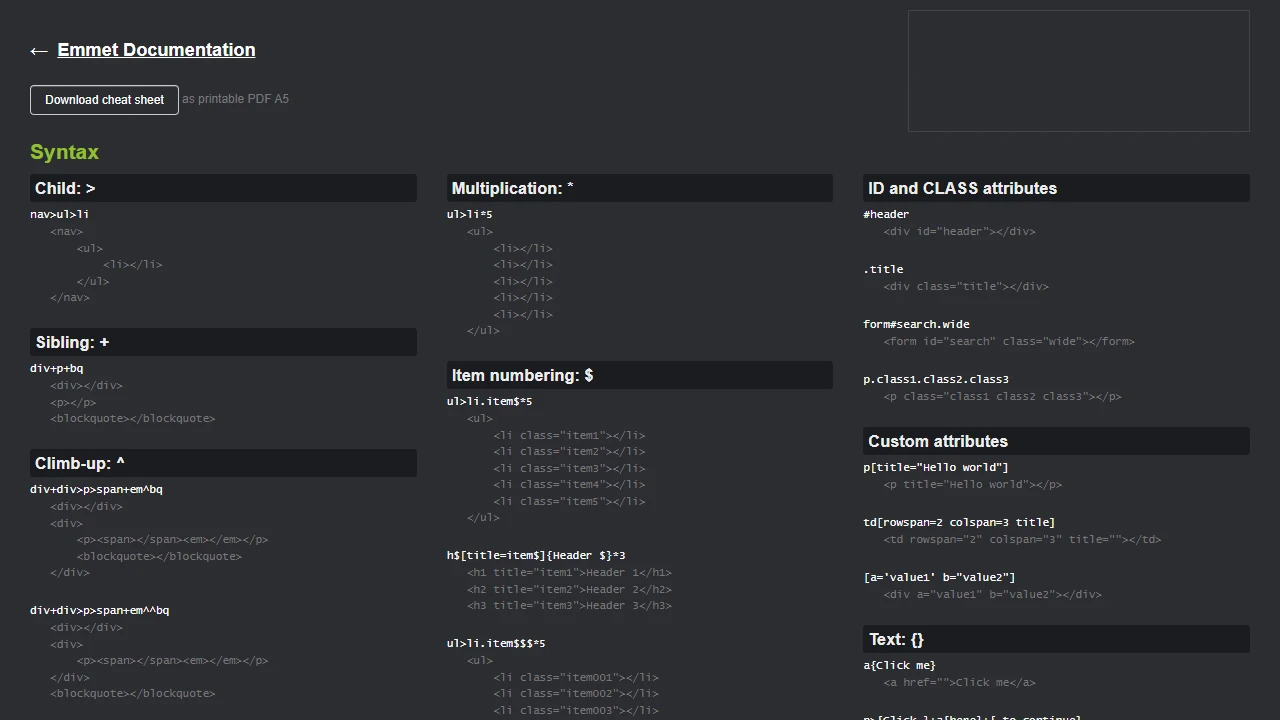Click the td[rowspan=2 colspan=3 title] example

click(958, 521)
